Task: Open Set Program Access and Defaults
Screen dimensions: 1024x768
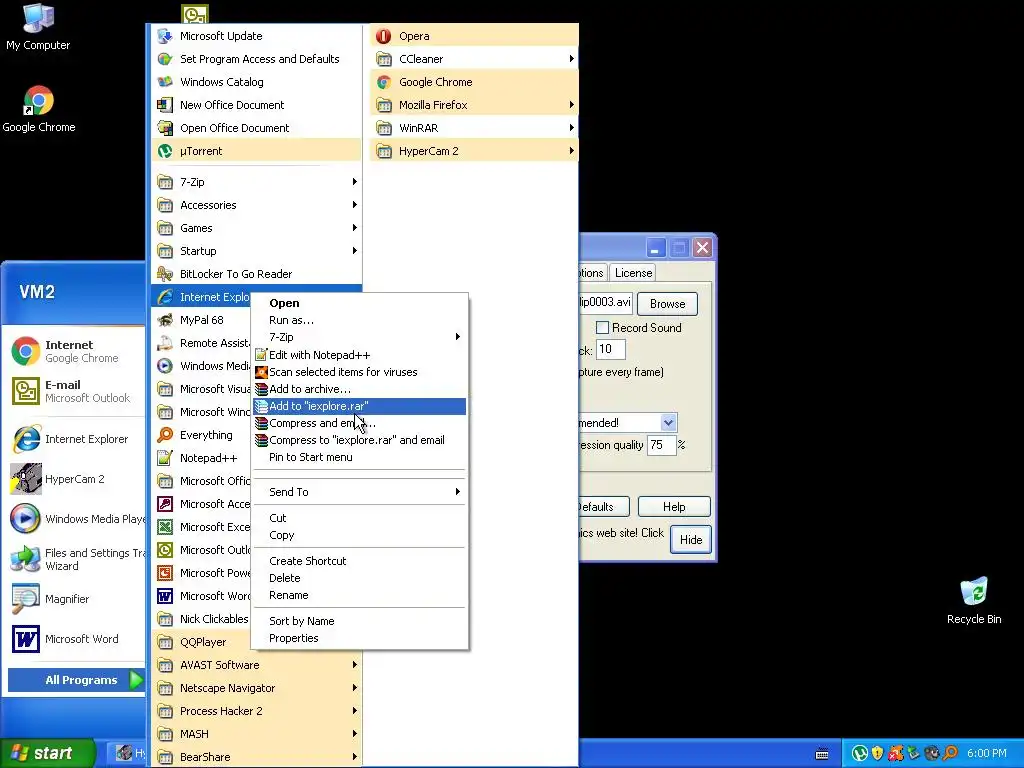Action: click(x=256, y=59)
